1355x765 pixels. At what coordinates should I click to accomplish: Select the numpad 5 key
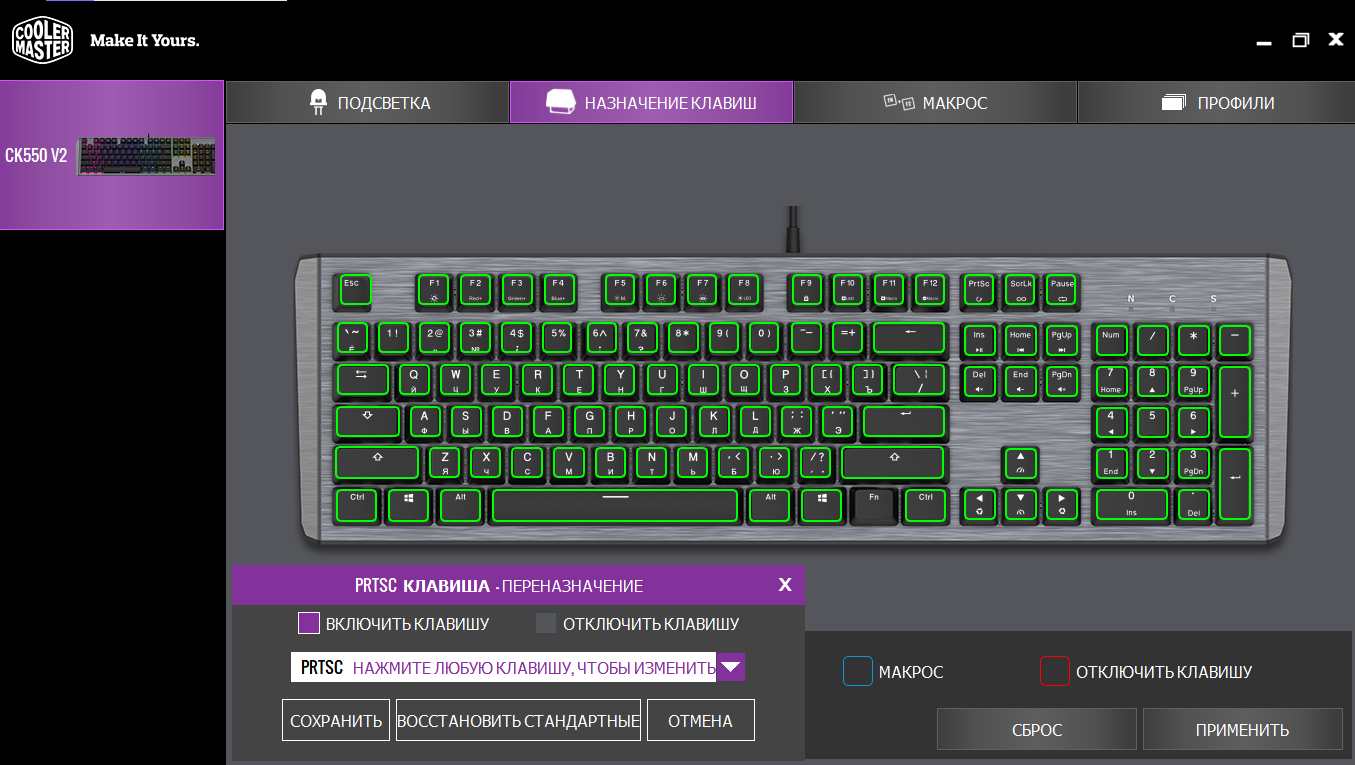coord(1152,422)
